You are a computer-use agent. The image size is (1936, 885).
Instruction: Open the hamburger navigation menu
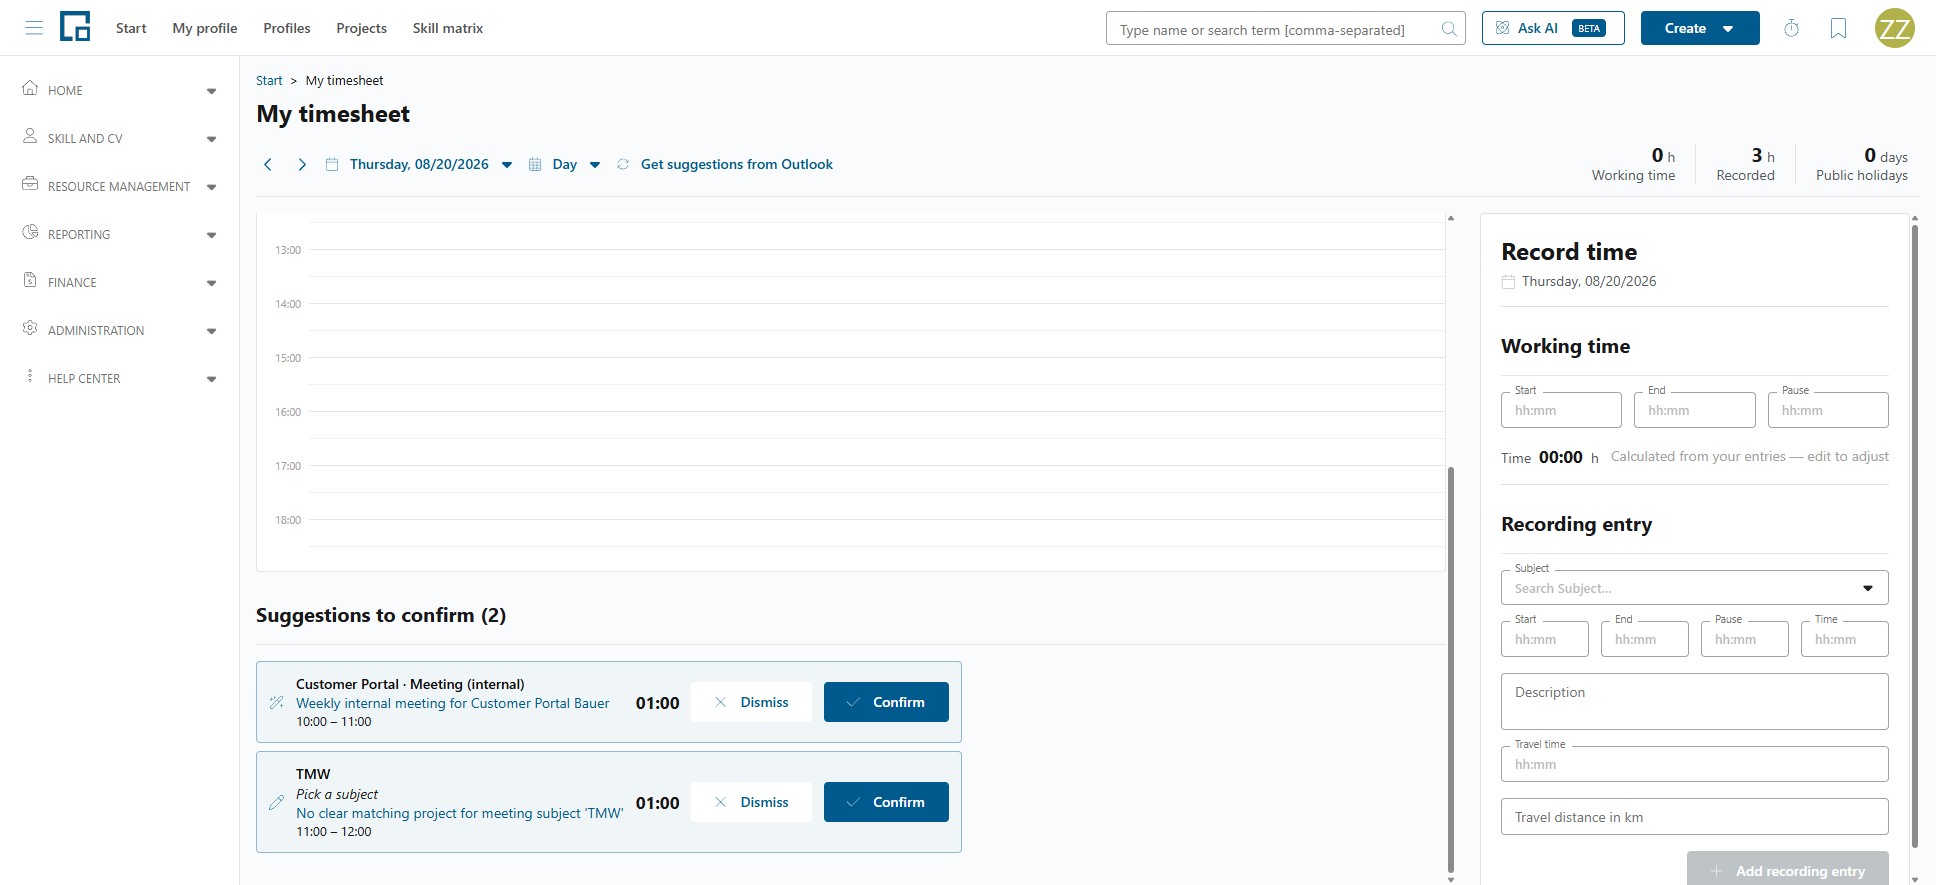[34, 28]
